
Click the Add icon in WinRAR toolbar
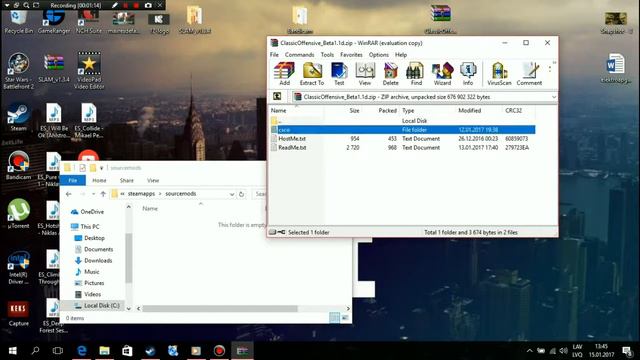click(x=284, y=73)
